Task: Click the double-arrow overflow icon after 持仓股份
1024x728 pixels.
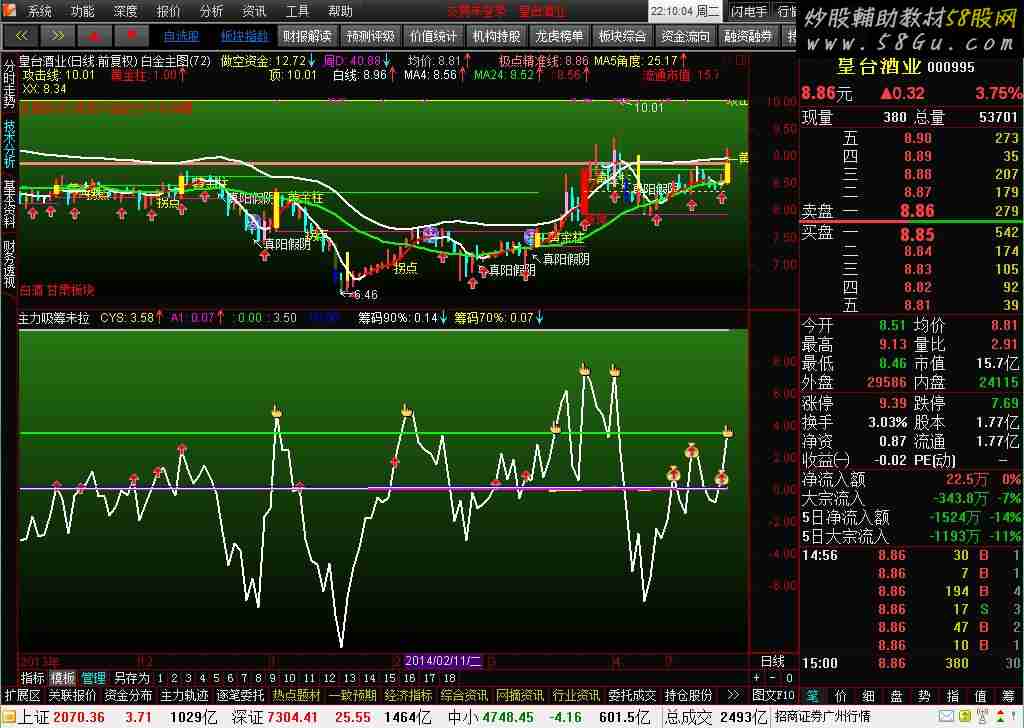Action: [733, 695]
